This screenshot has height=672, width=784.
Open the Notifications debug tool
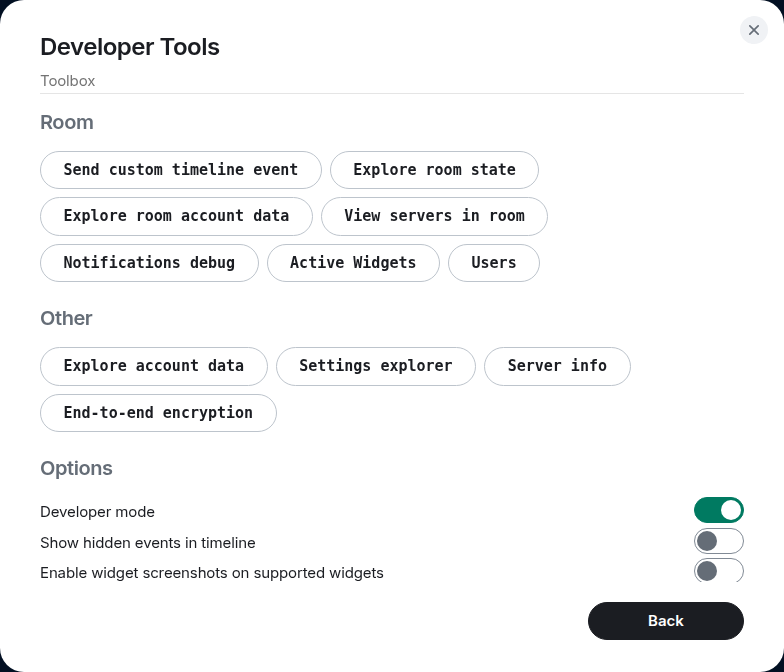coord(149,263)
